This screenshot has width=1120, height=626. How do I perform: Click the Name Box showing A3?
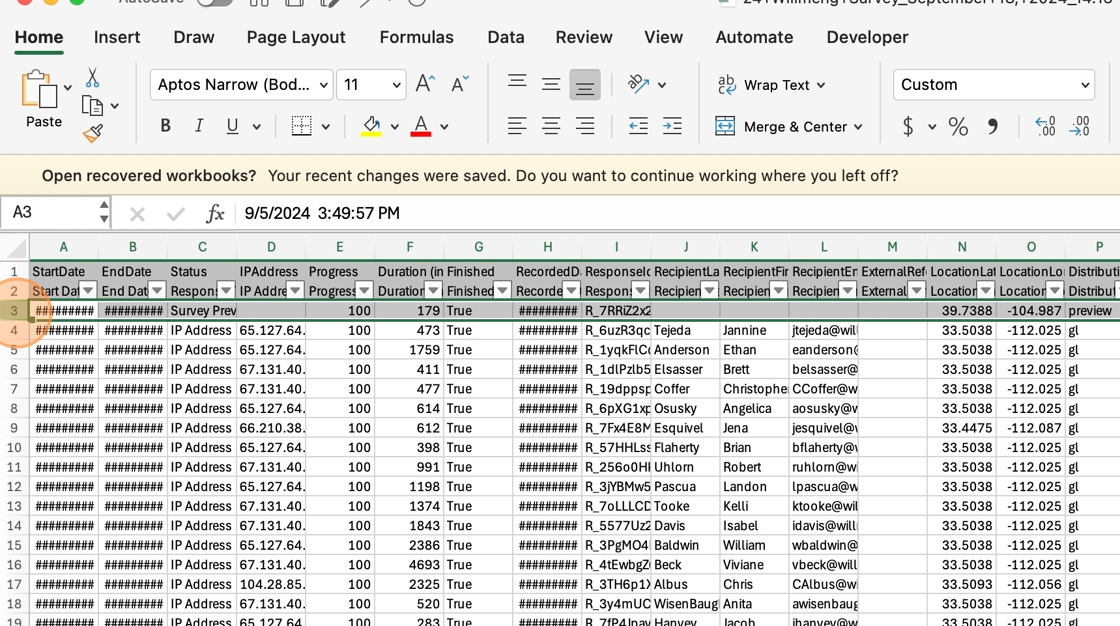coord(48,213)
